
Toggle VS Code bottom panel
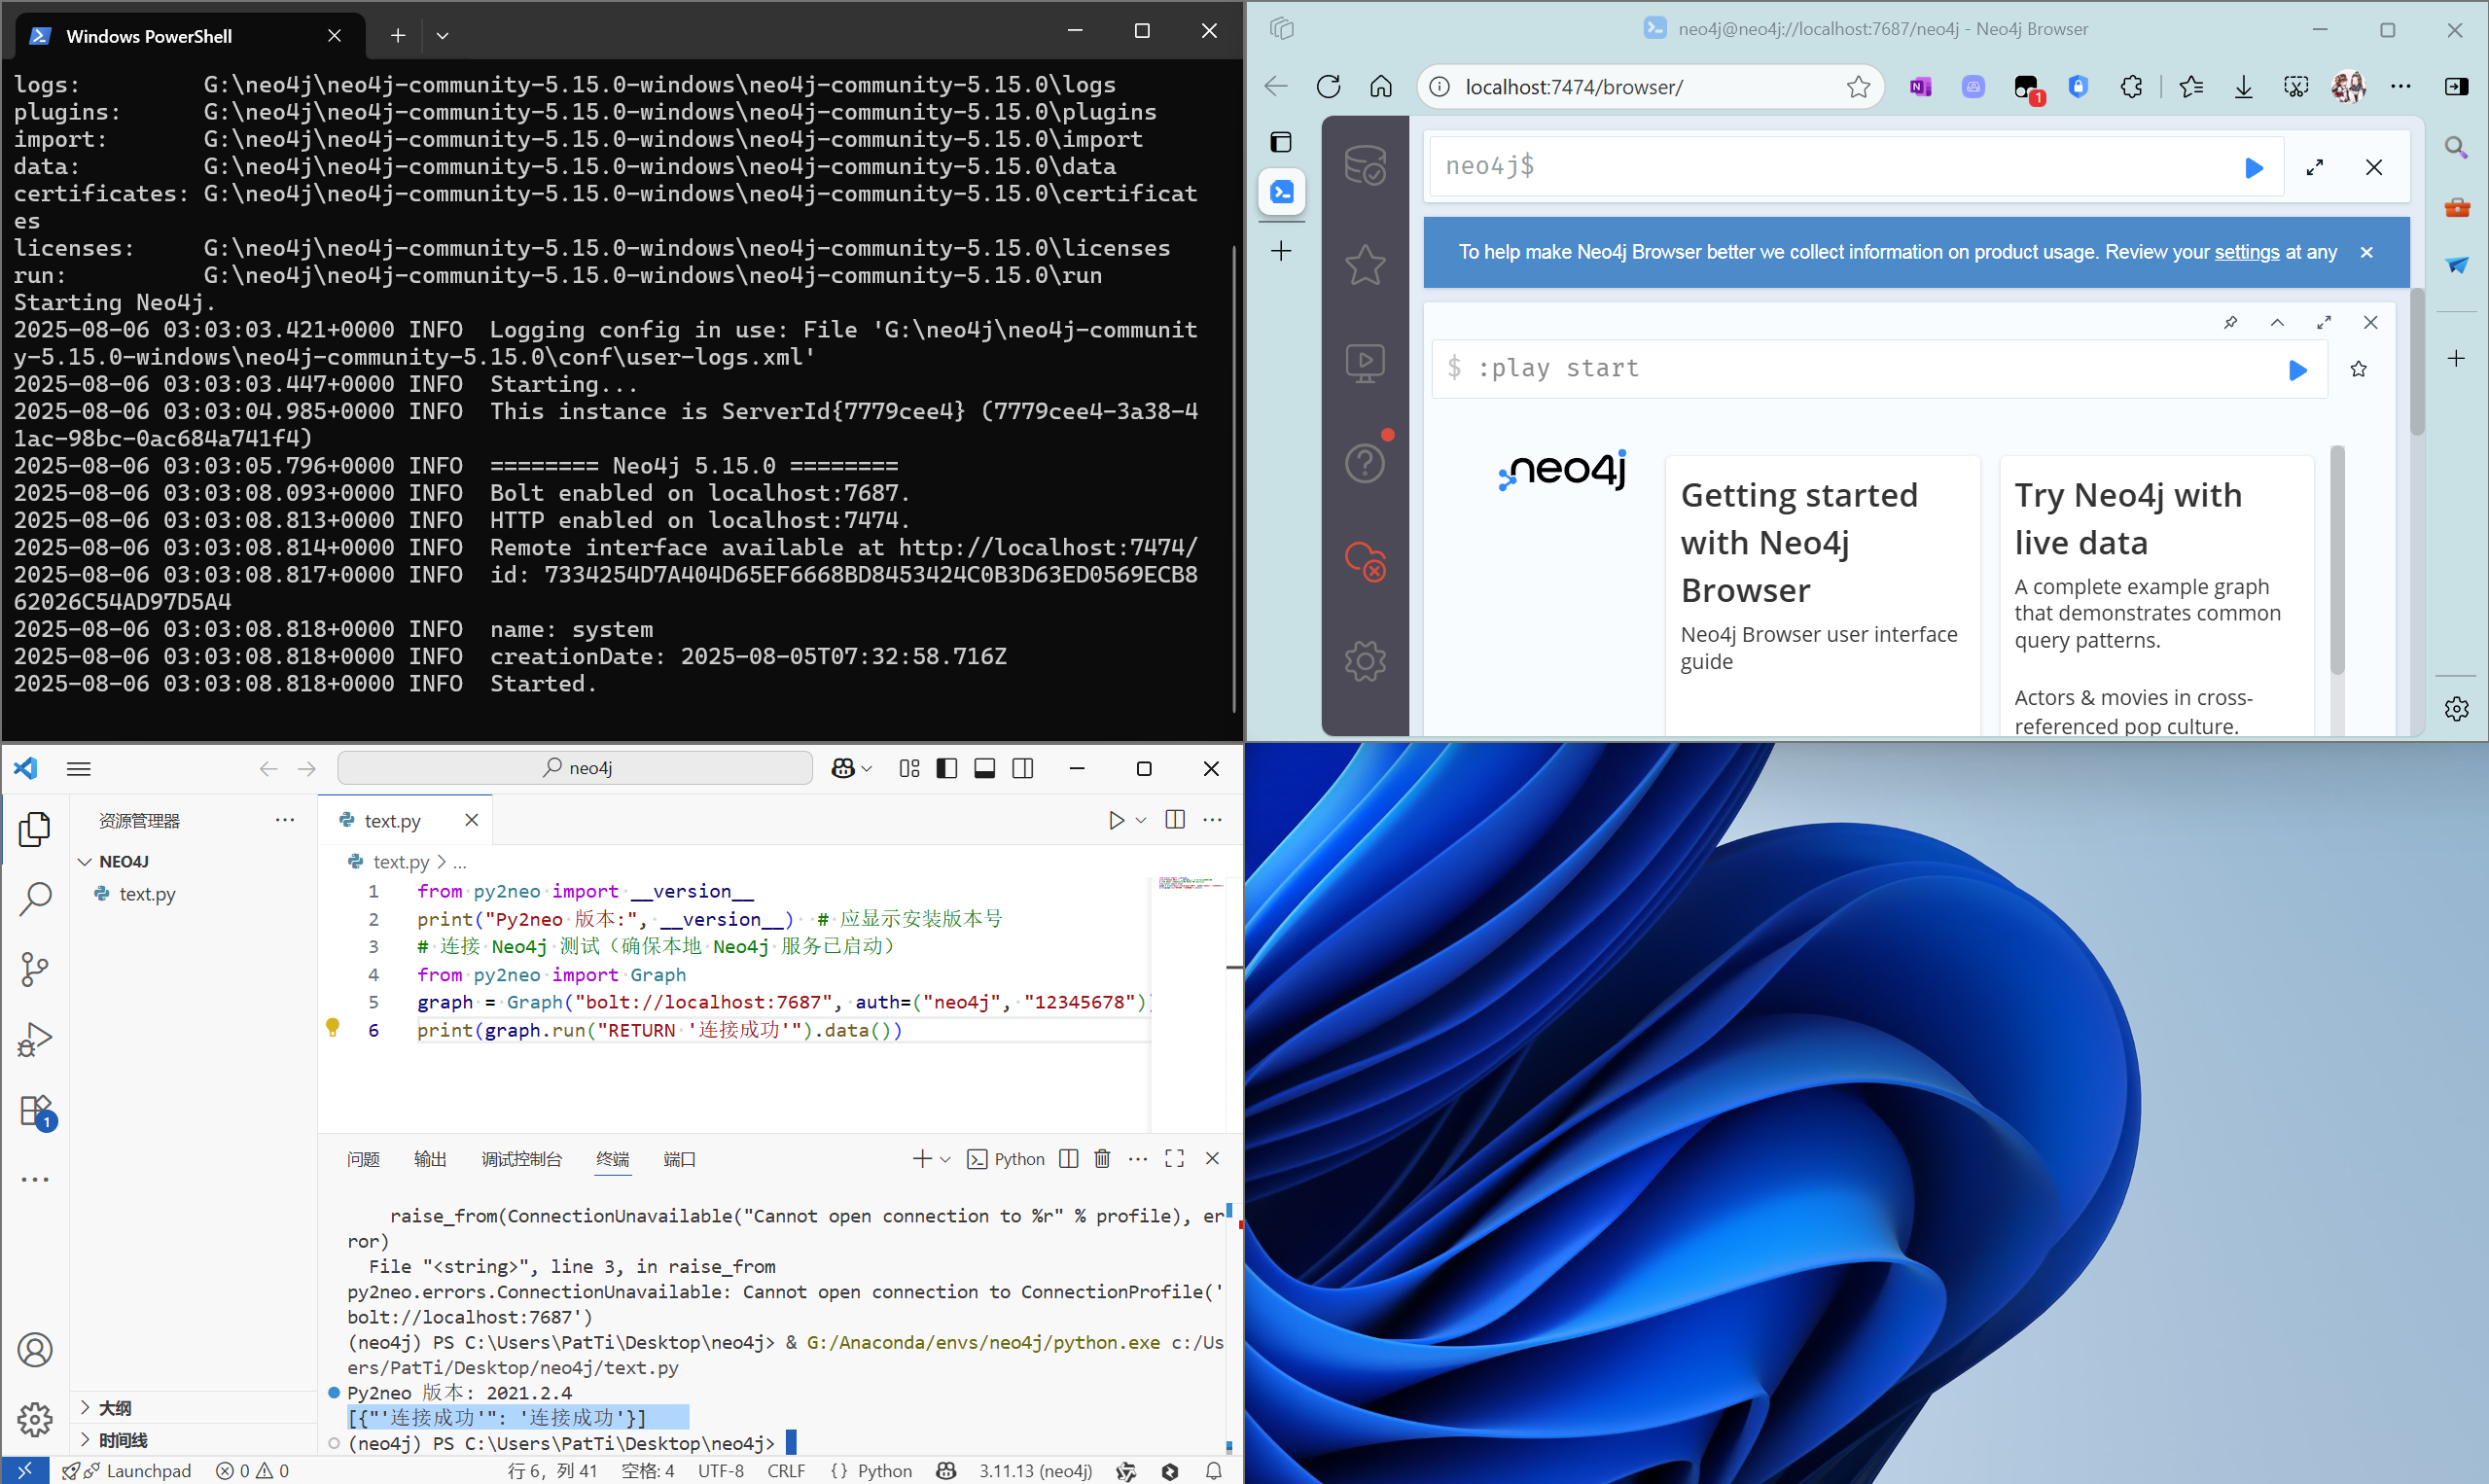(984, 768)
